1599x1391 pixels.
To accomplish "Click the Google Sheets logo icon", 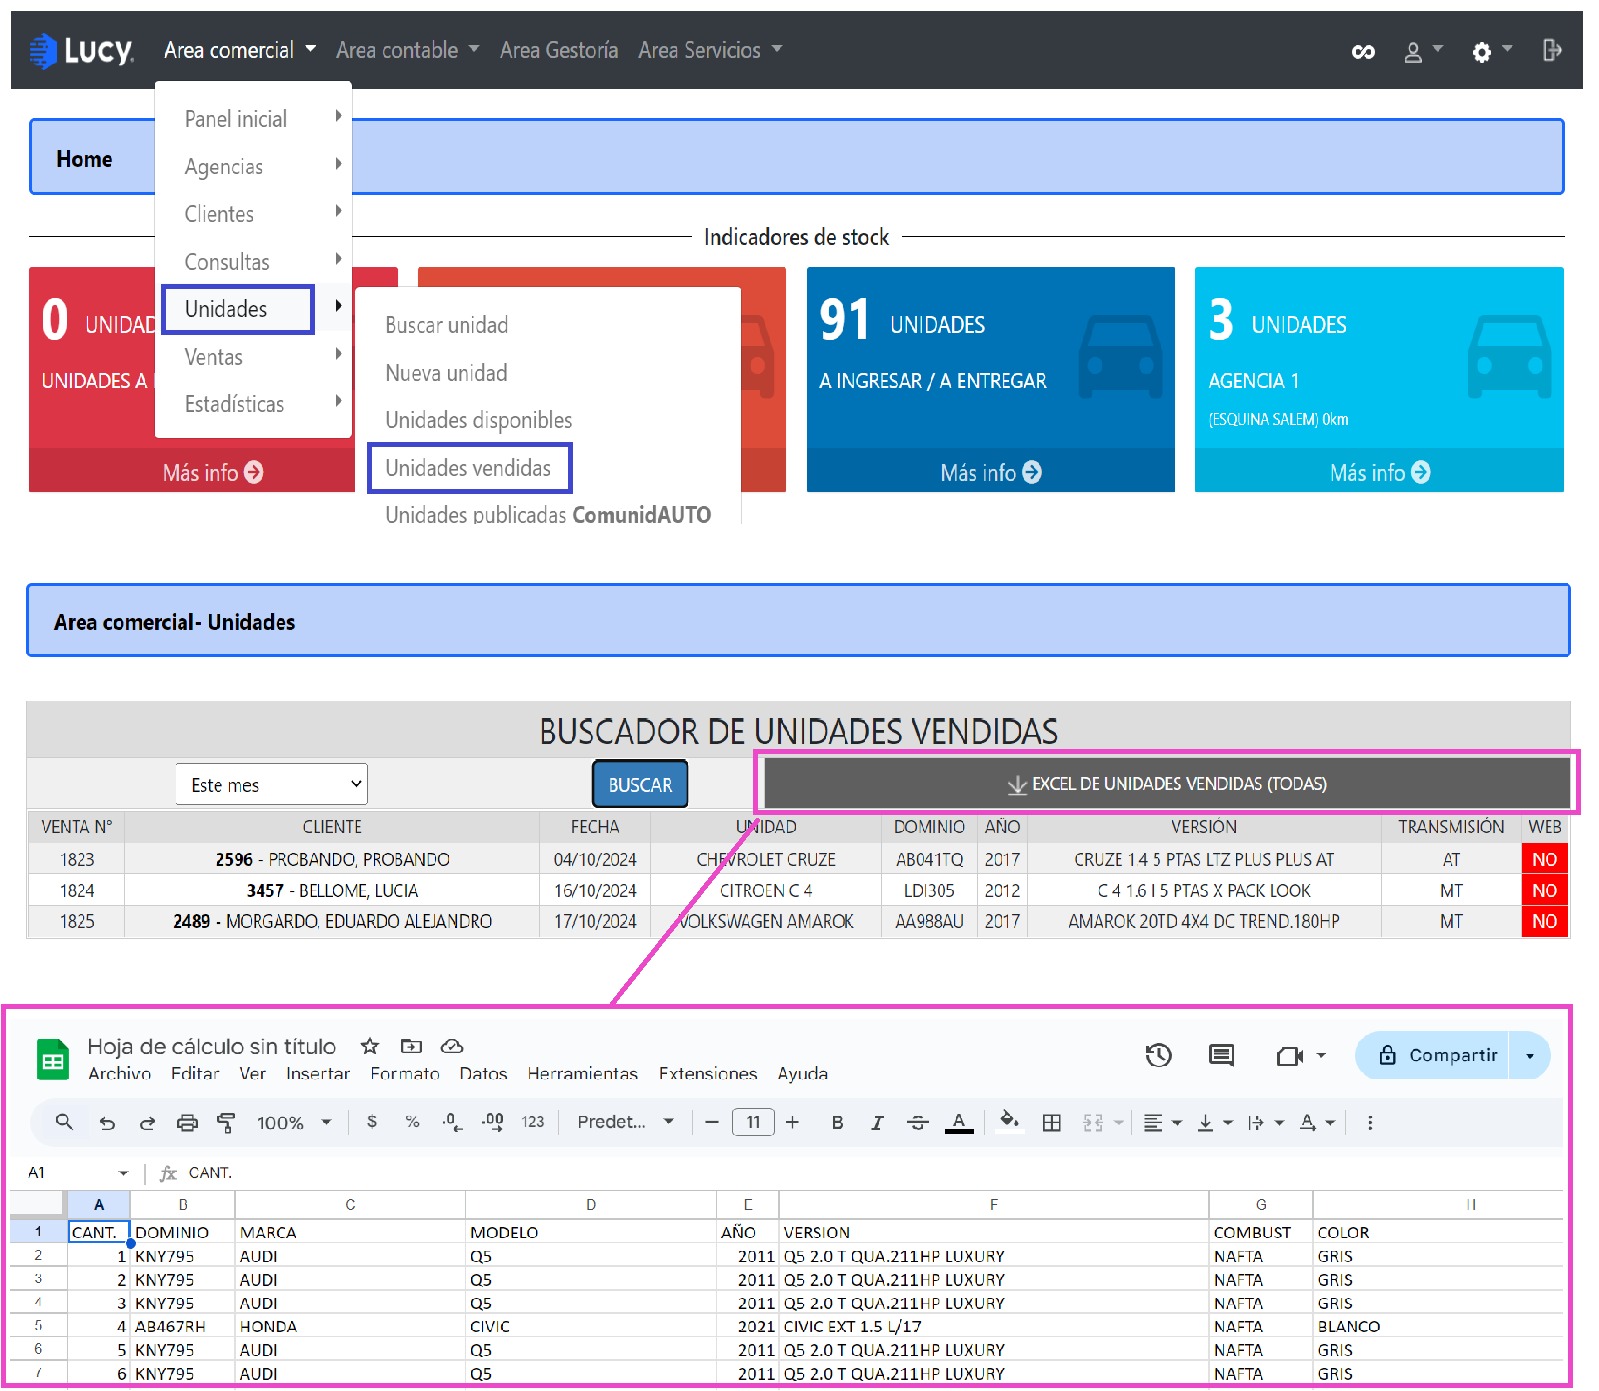I will 53,1060.
